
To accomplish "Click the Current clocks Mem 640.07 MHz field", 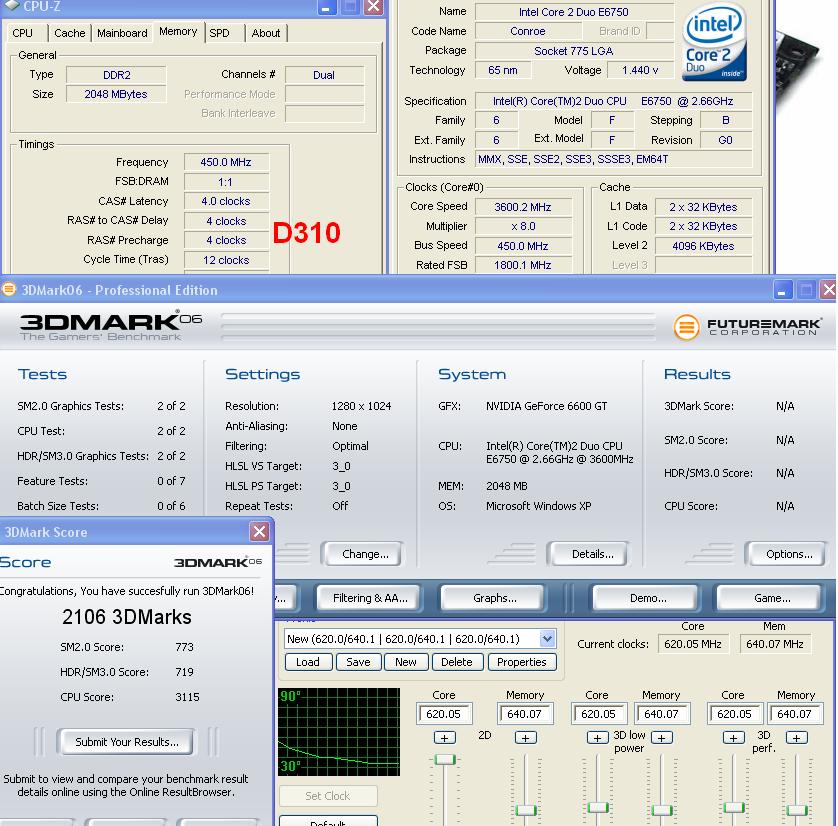I will coord(775,644).
